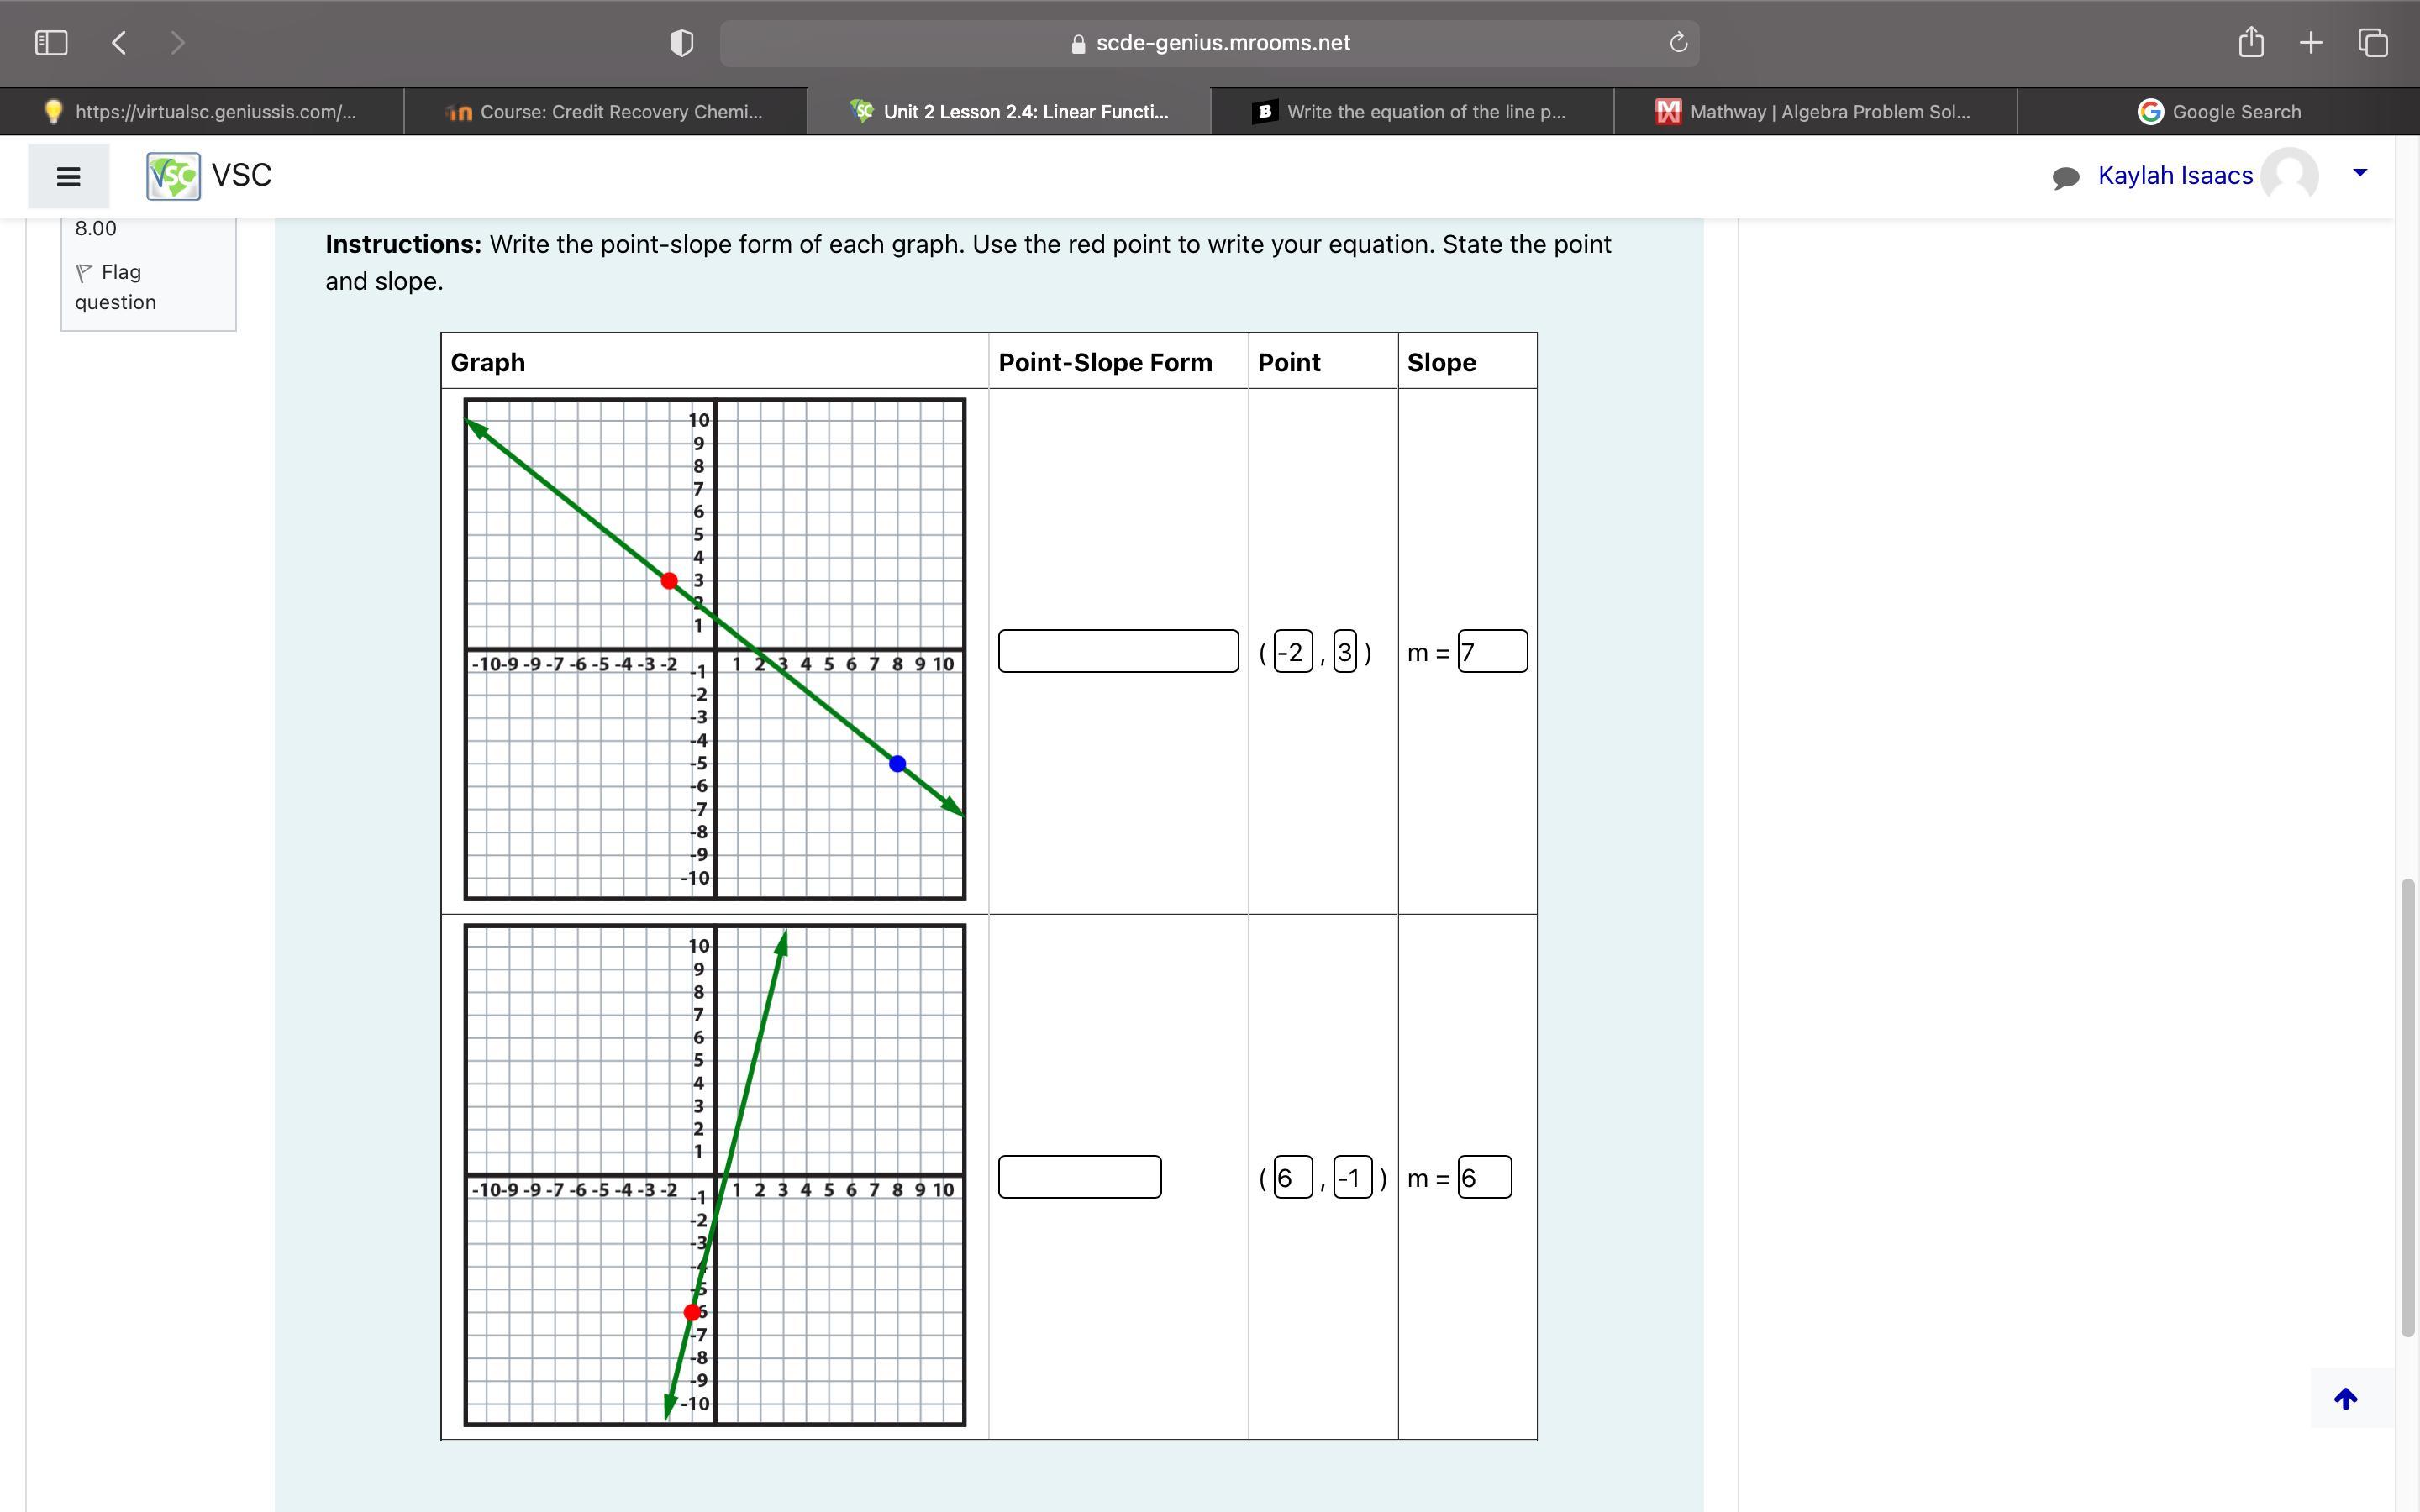Click the Safari sidebar toggle icon
Image resolution: width=2420 pixels, height=1512 pixels.
click(x=51, y=42)
